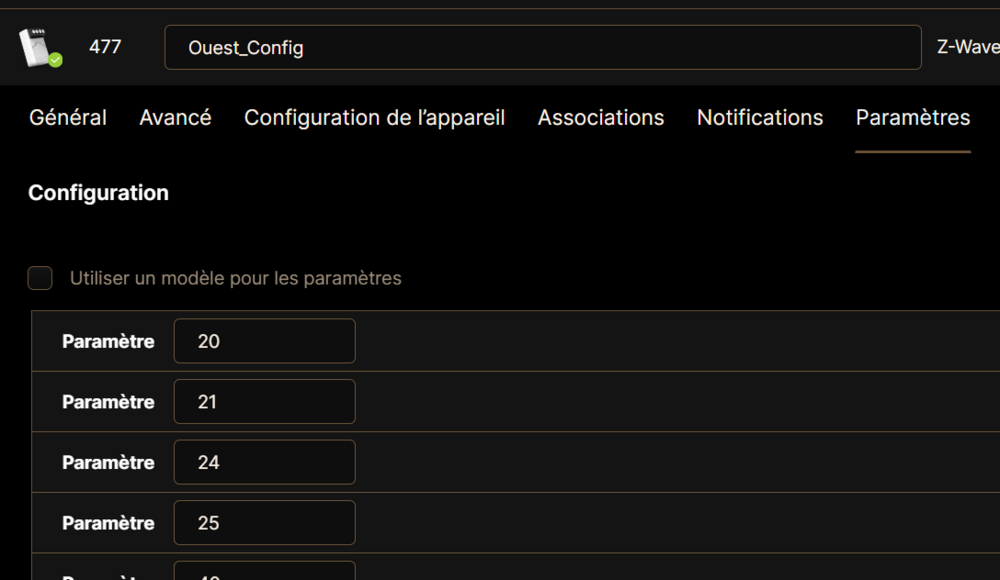This screenshot has width=1000, height=580.
Task: Click the Paramètre label beside value 25
Action: [x=108, y=523]
